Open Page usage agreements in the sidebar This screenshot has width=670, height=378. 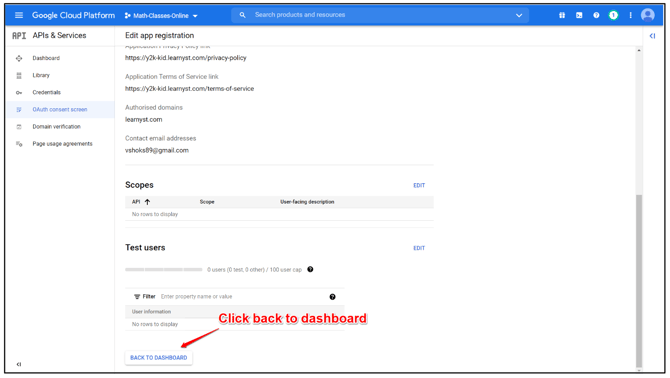tap(61, 144)
